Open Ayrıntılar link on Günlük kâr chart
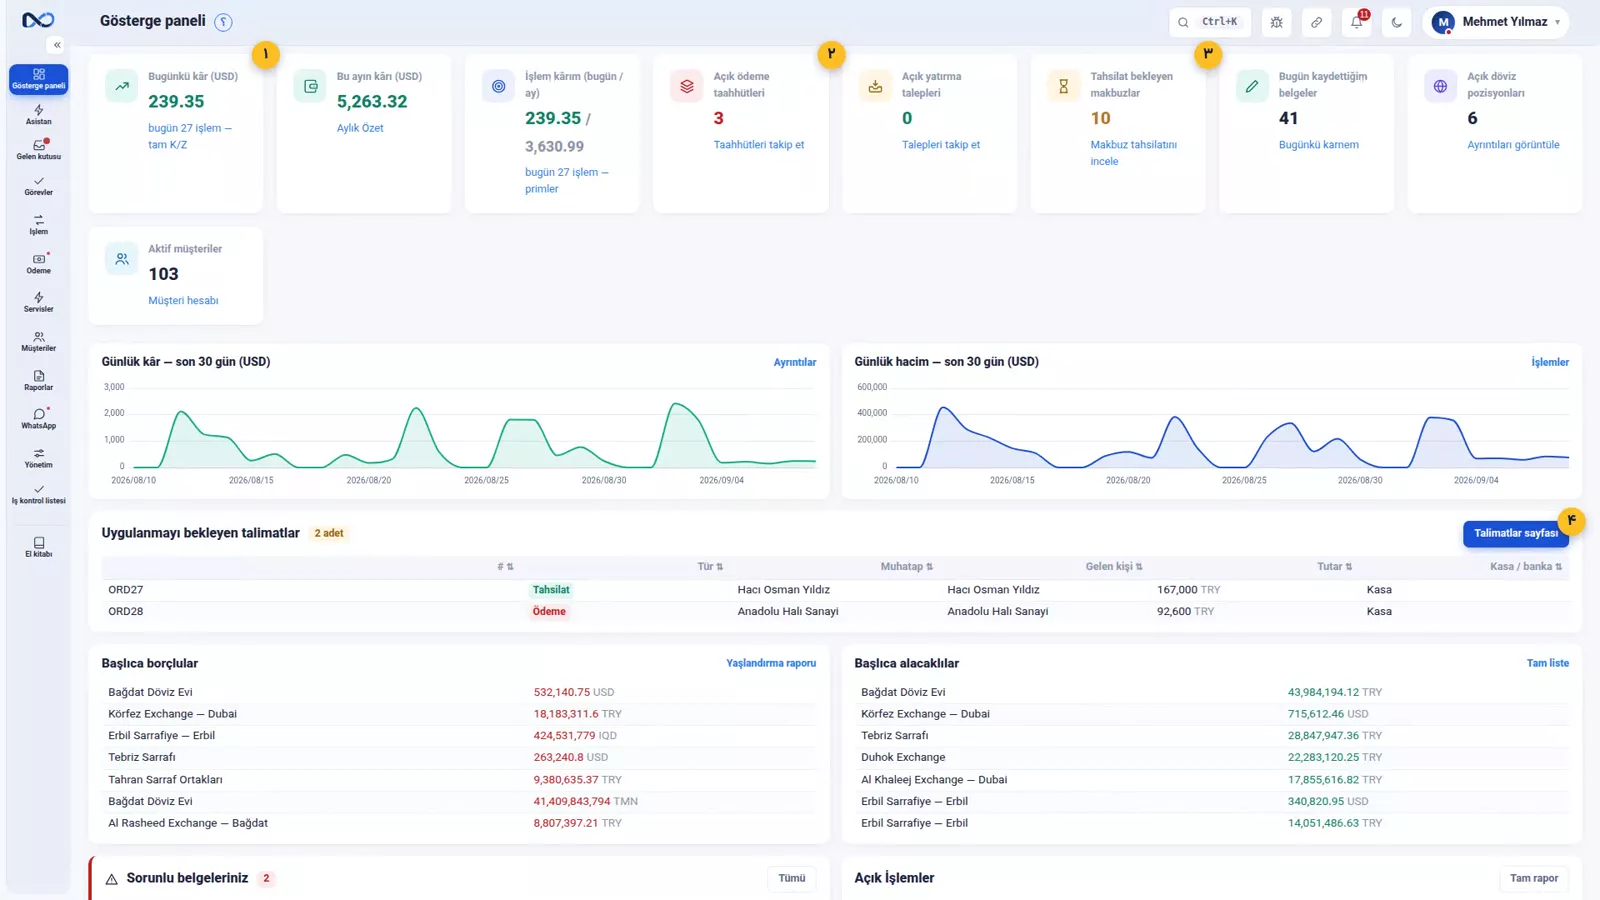Screen dimensions: 1600x900 795,362
